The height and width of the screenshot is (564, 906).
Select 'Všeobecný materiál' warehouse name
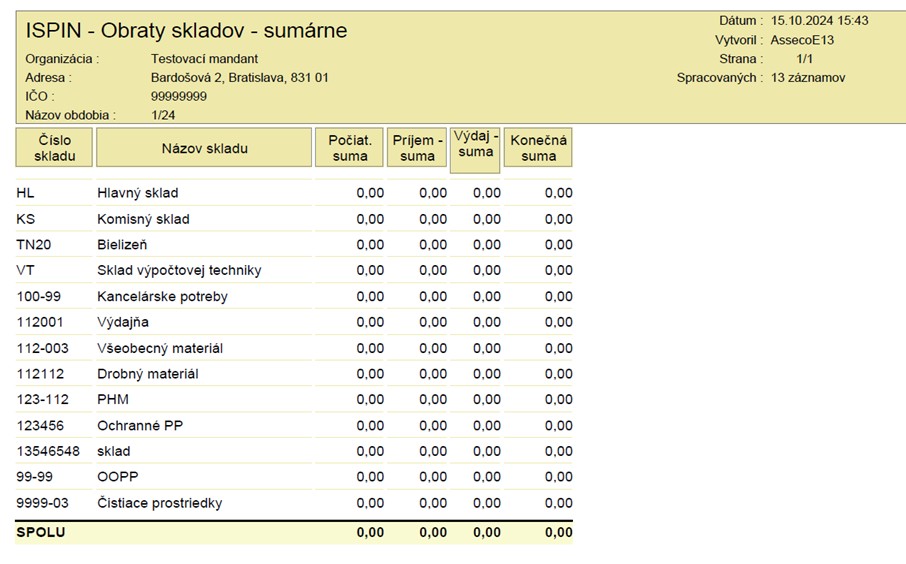click(x=159, y=348)
